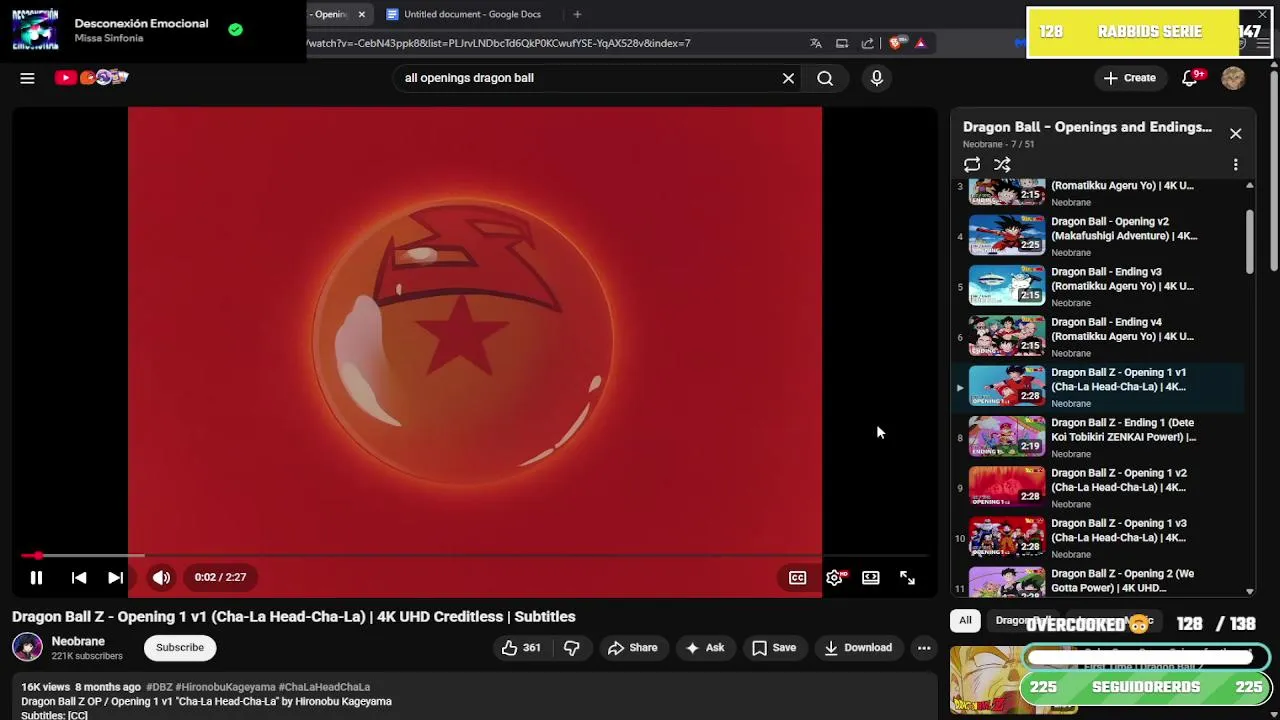Open the YouTube guide hamburger menu
The width and height of the screenshot is (1280, 720).
point(28,78)
